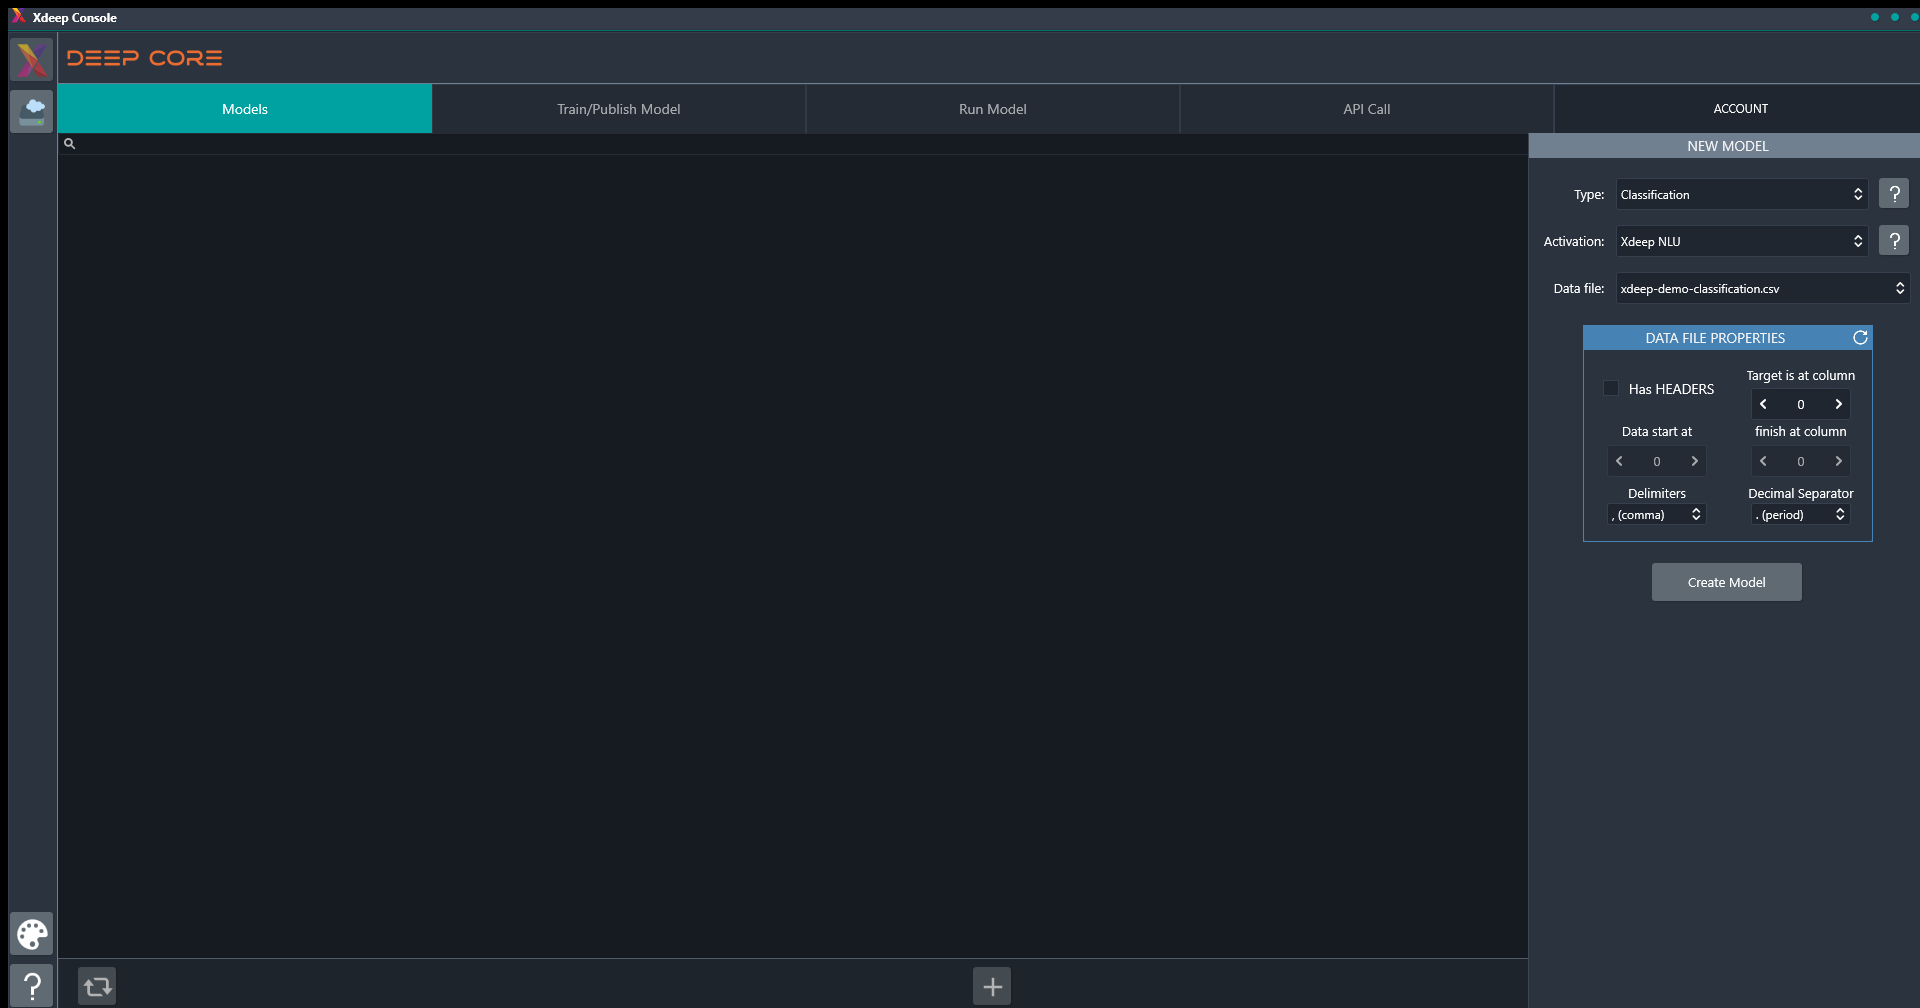Open help for Activation
The width and height of the screenshot is (1920, 1008).
(x=1894, y=241)
